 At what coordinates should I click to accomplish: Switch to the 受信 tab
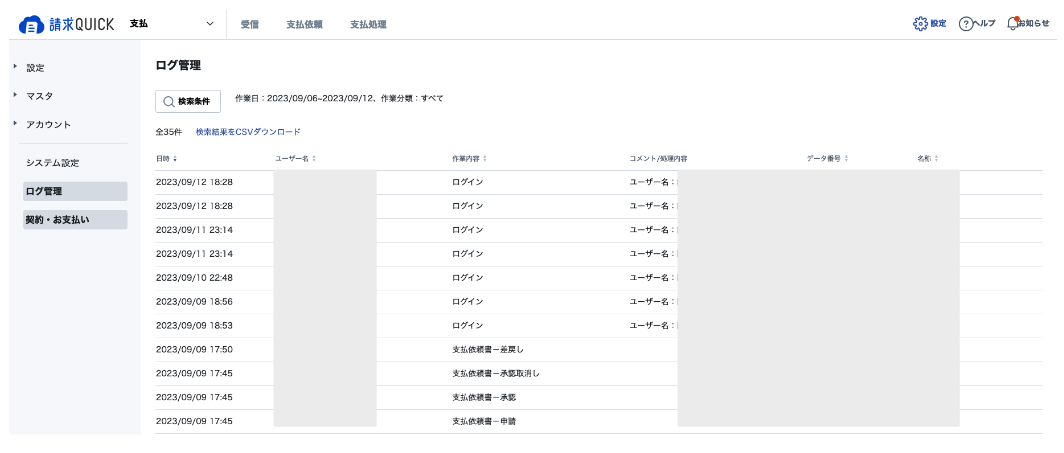pos(250,24)
